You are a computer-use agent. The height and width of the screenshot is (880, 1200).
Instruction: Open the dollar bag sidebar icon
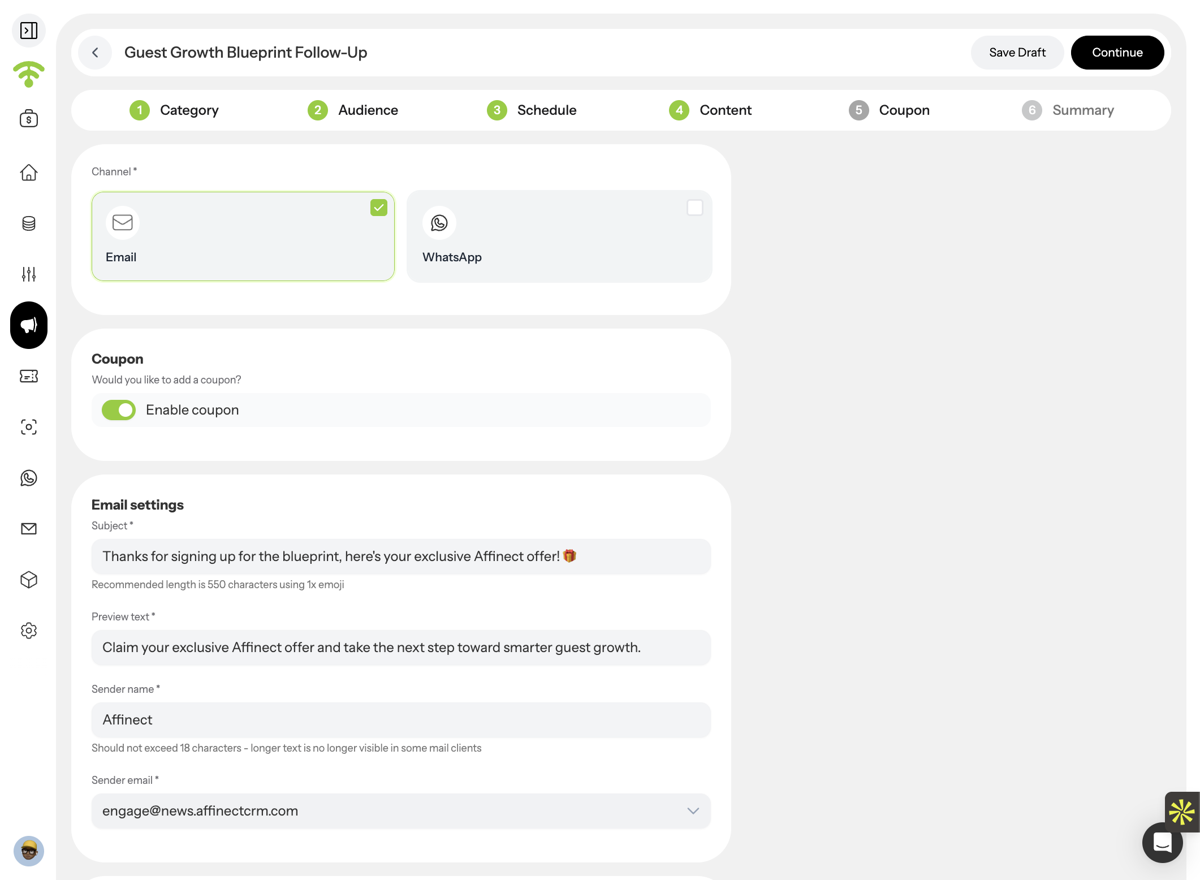point(29,119)
